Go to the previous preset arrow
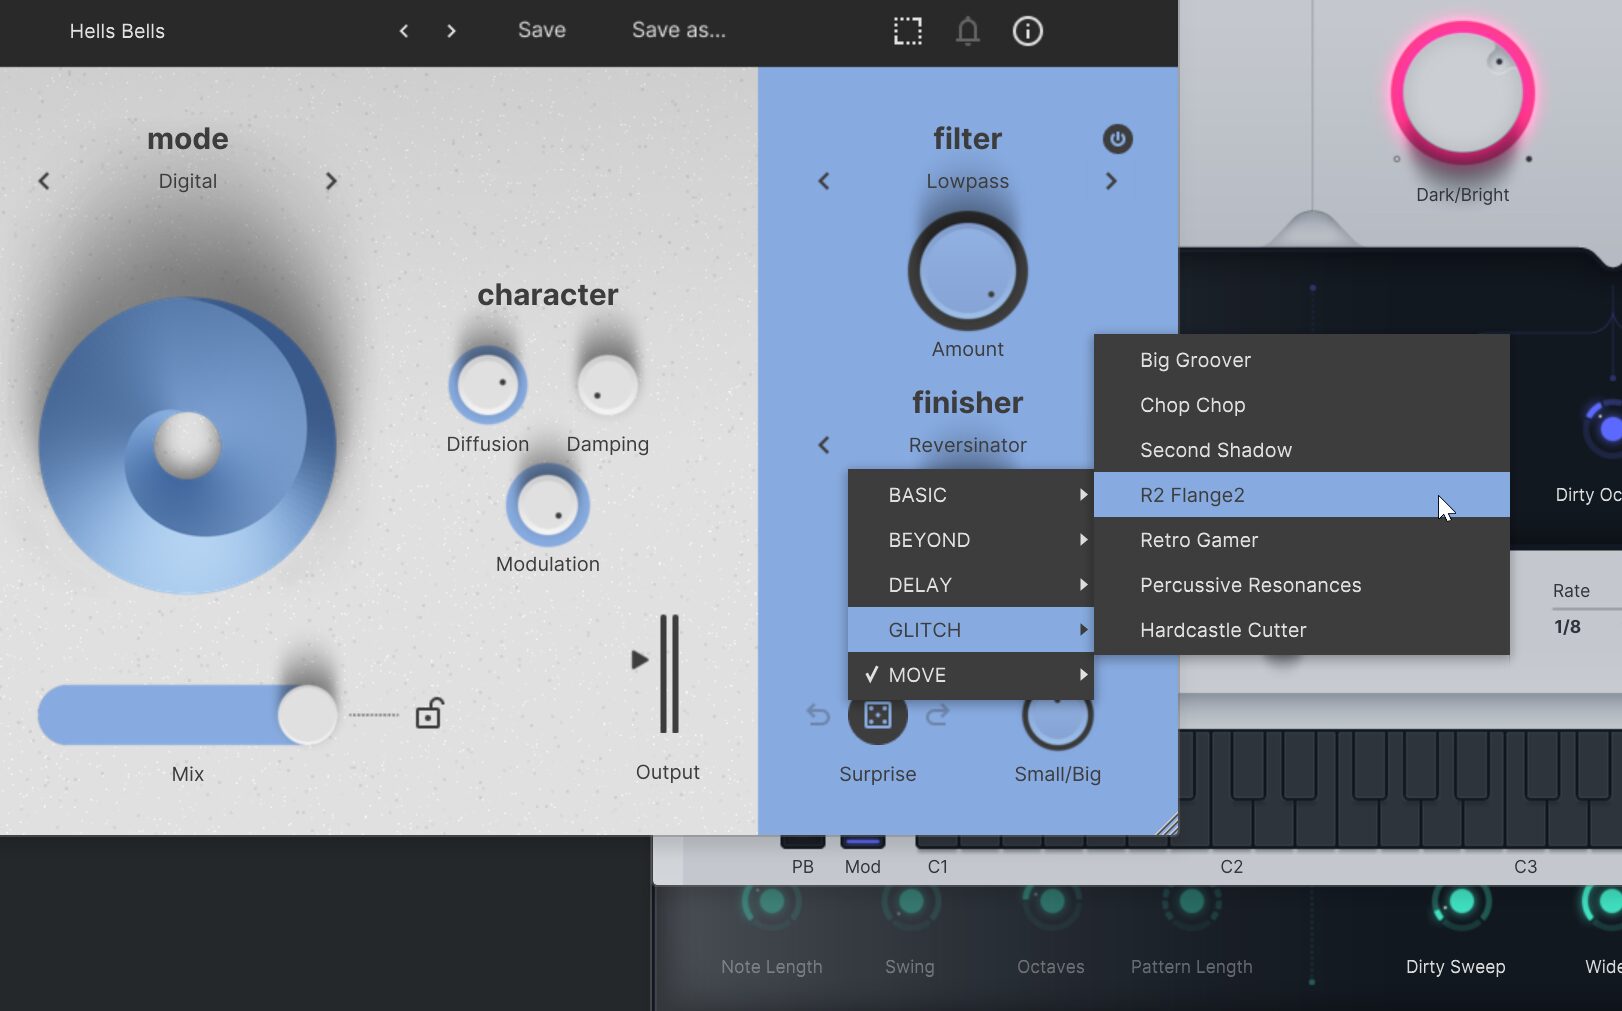 404,31
